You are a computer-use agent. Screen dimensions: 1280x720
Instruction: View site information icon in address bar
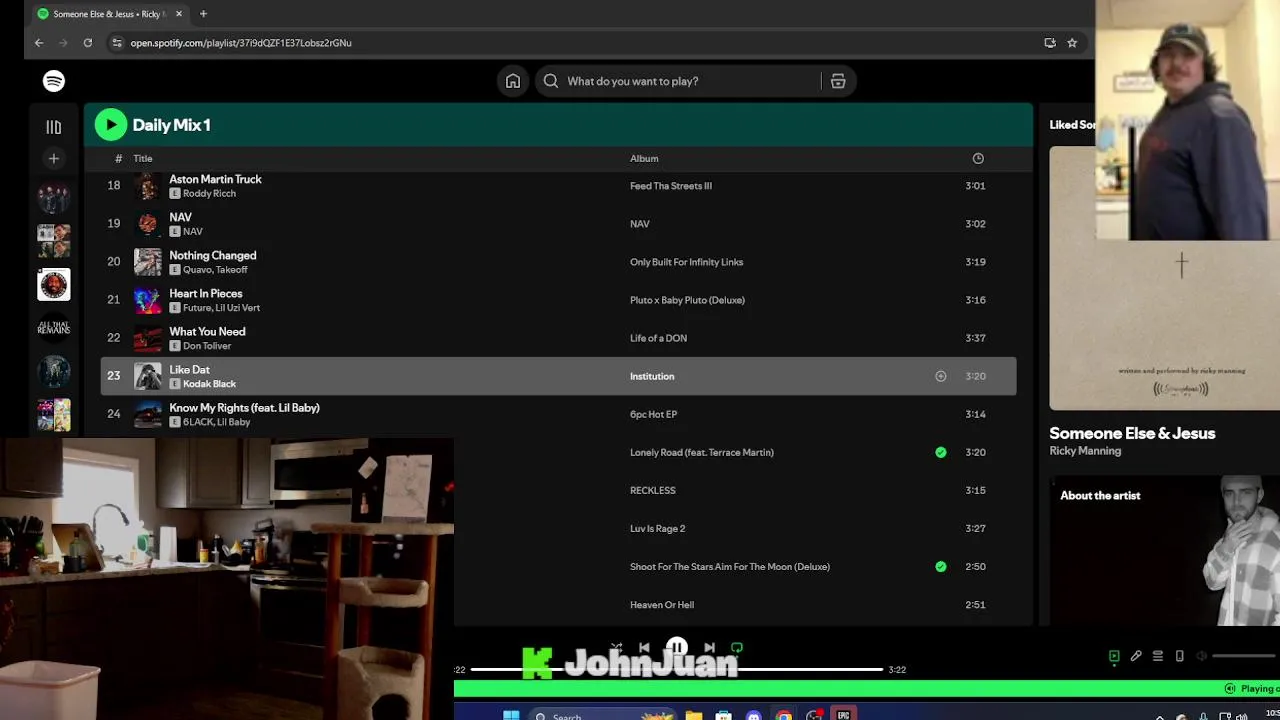[117, 43]
